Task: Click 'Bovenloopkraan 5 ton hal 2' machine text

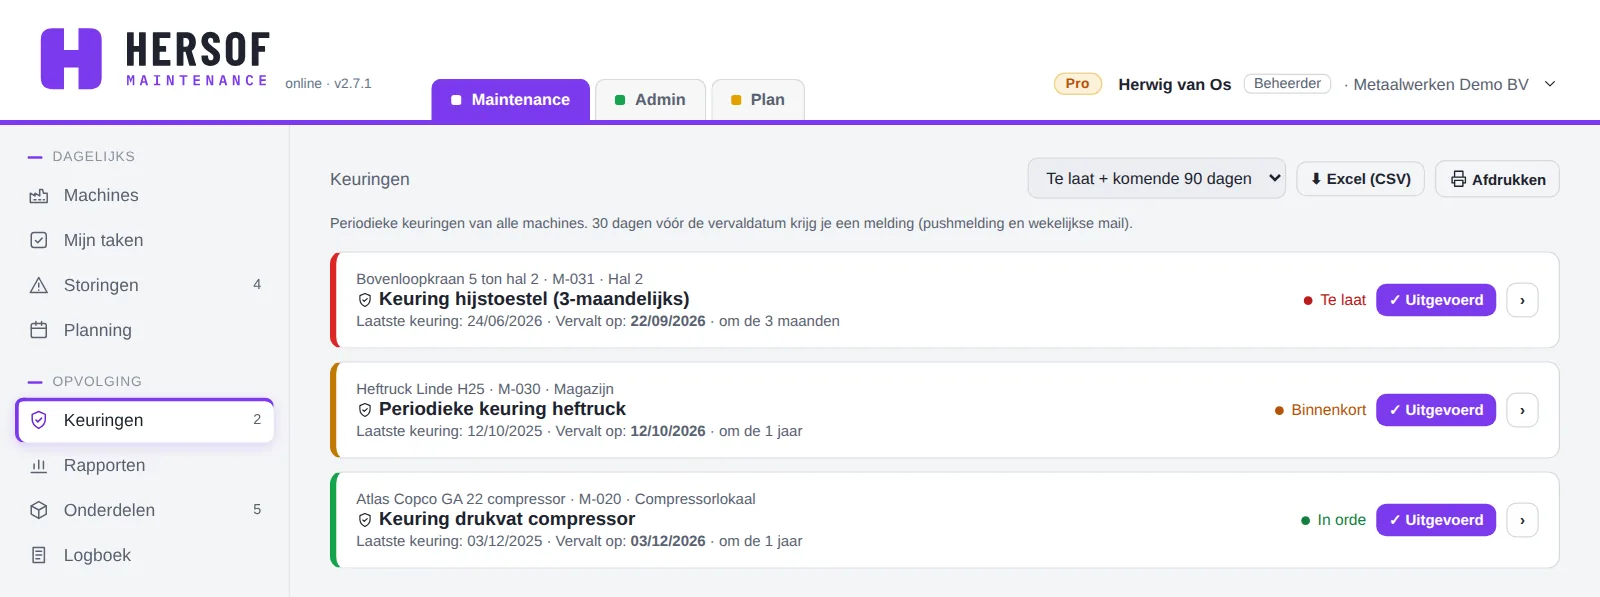Action: pyautogui.click(x=447, y=279)
